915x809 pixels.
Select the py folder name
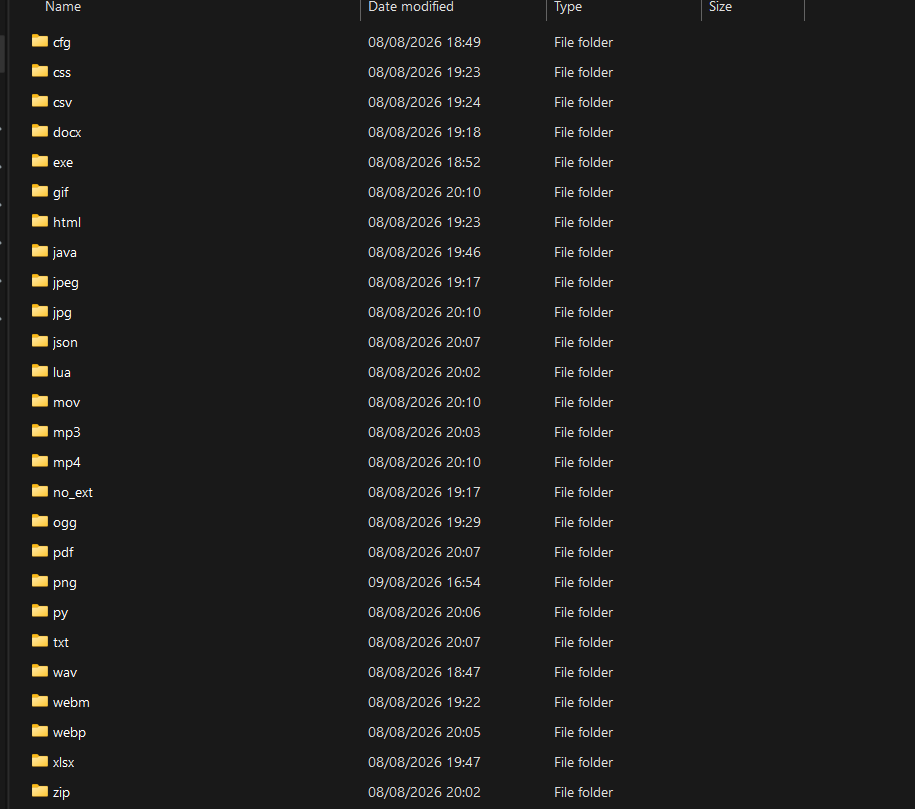pyautogui.click(x=61, y=613)
